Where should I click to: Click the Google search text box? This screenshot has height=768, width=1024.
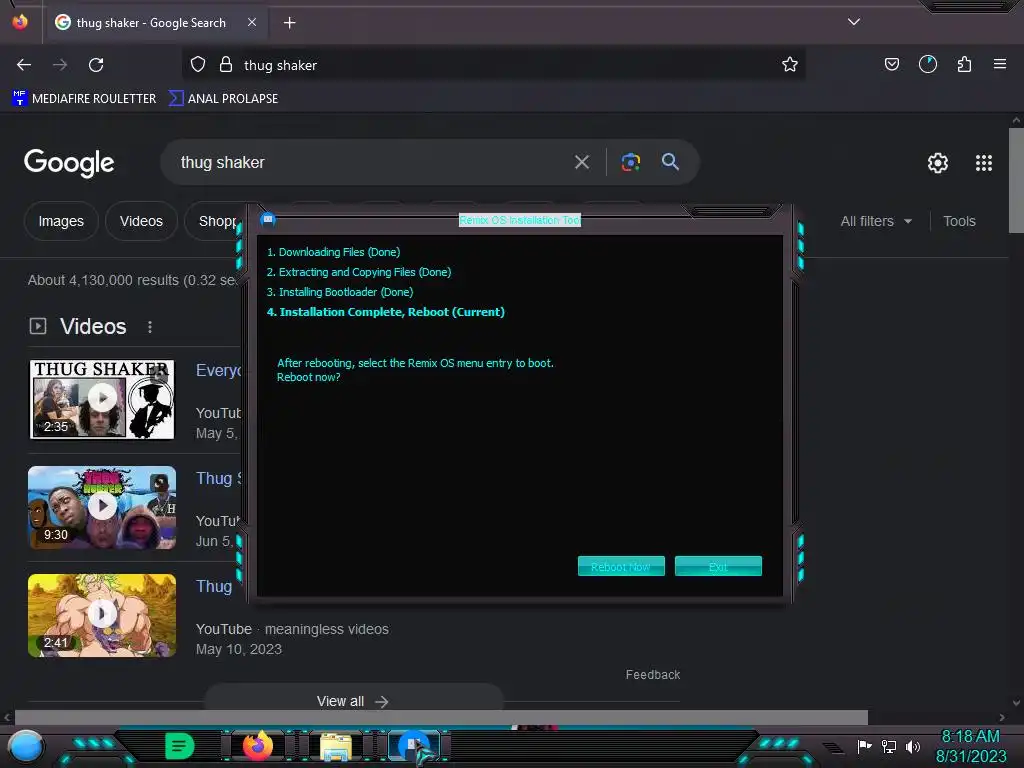tap(372, 162)
